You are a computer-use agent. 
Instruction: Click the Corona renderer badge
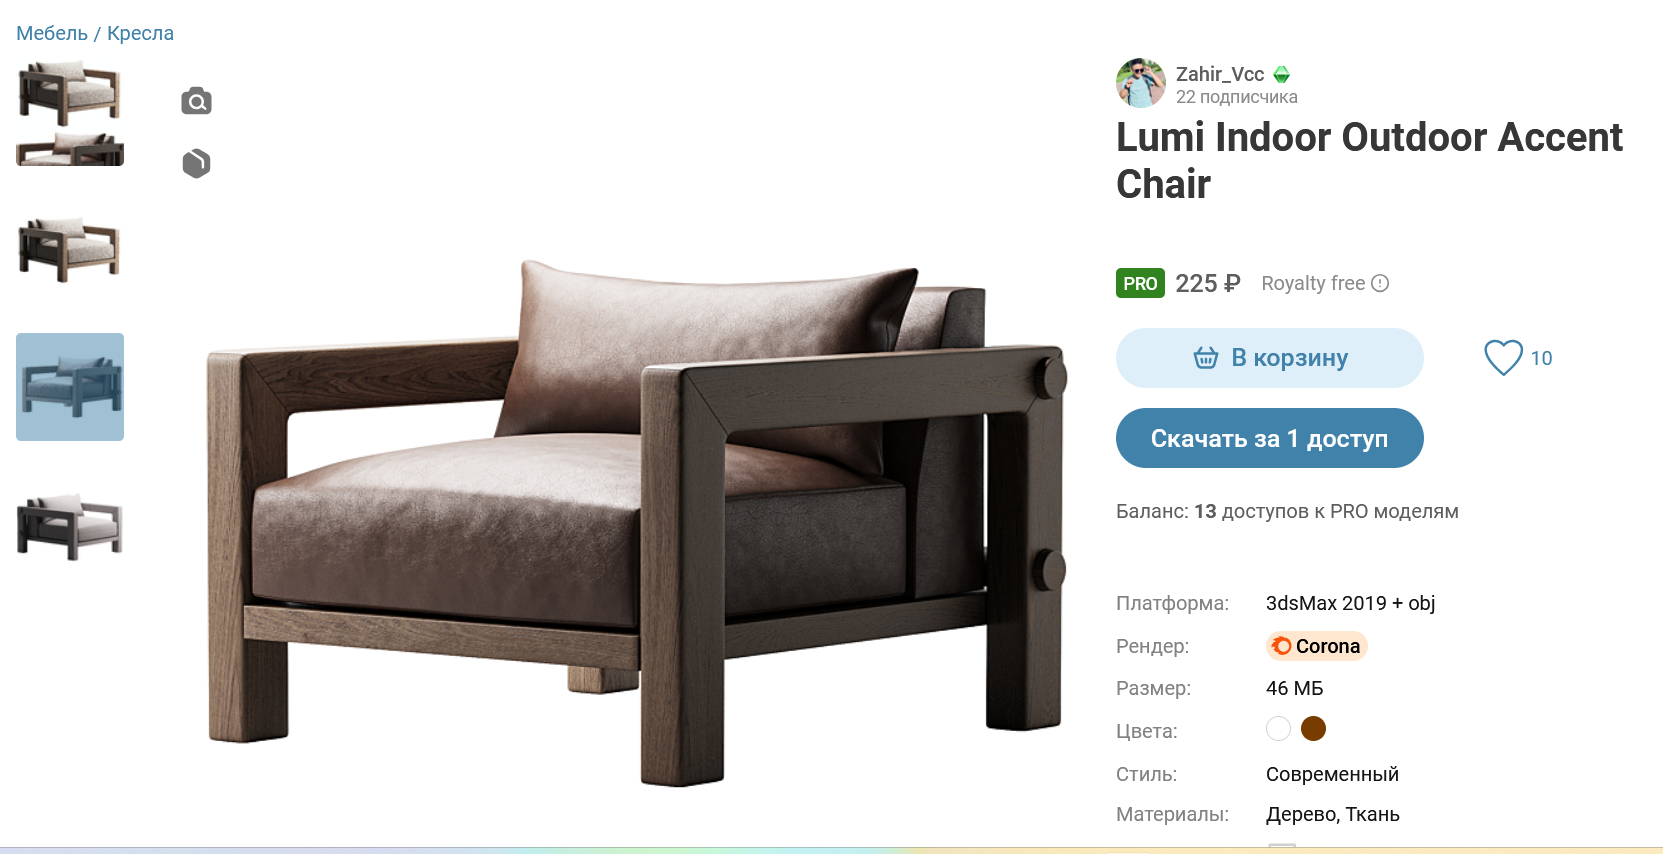point(1316,646)
